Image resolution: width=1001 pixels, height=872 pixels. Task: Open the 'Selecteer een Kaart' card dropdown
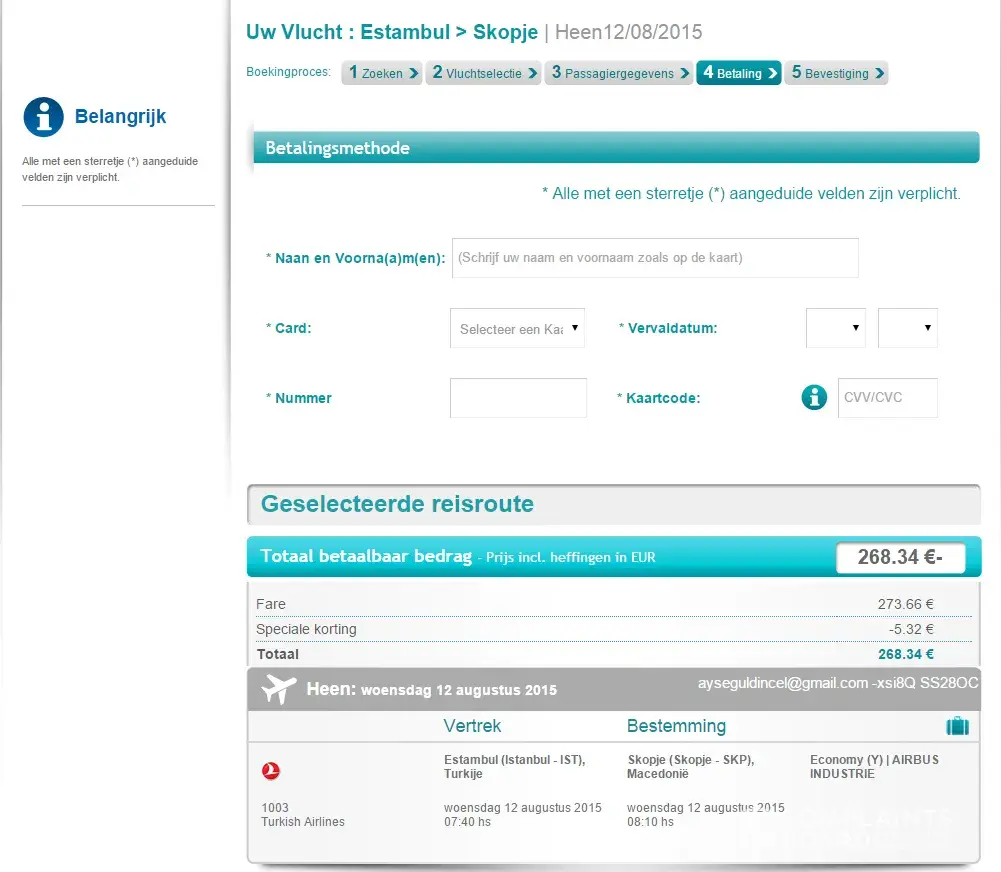click(x=517, y=328)
